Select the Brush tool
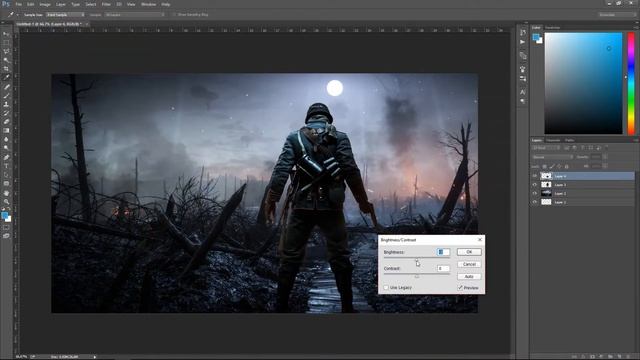The width and height of the screenshot is (640, 360). (6, 96)
